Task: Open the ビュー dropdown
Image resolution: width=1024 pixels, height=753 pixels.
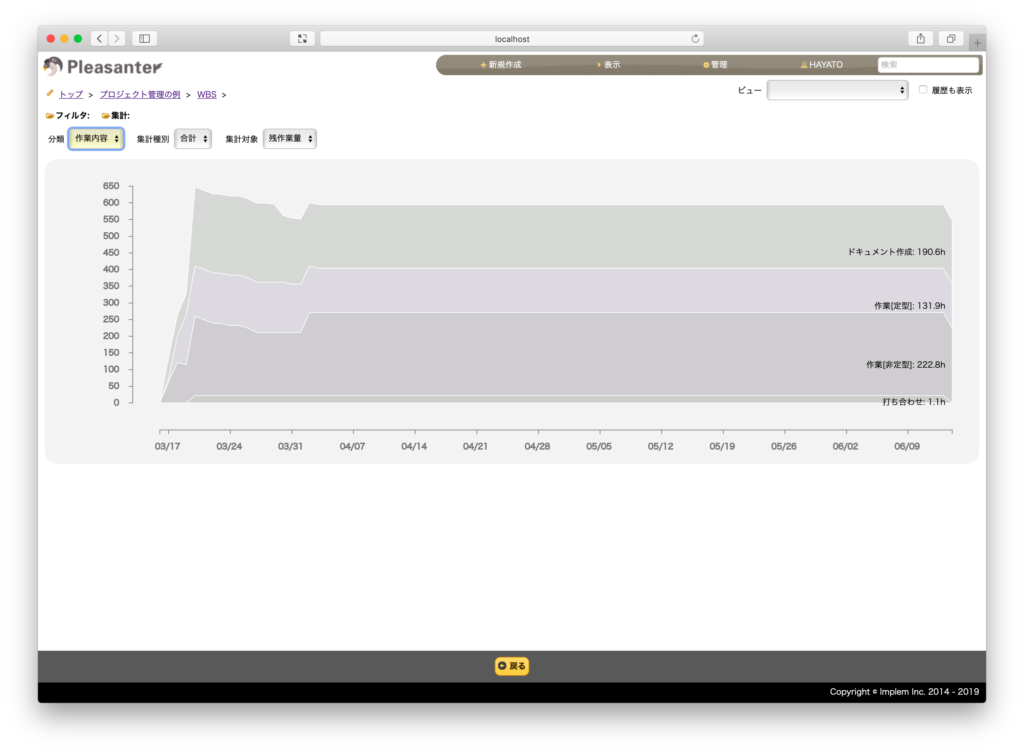Action: click(x=837, y=90)
